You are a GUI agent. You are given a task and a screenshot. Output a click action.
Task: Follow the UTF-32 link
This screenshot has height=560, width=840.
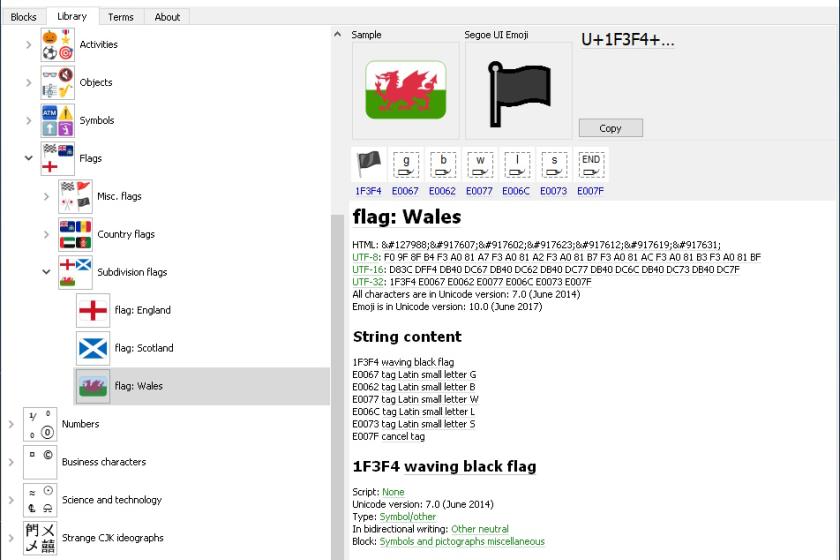tap(368, 282)
